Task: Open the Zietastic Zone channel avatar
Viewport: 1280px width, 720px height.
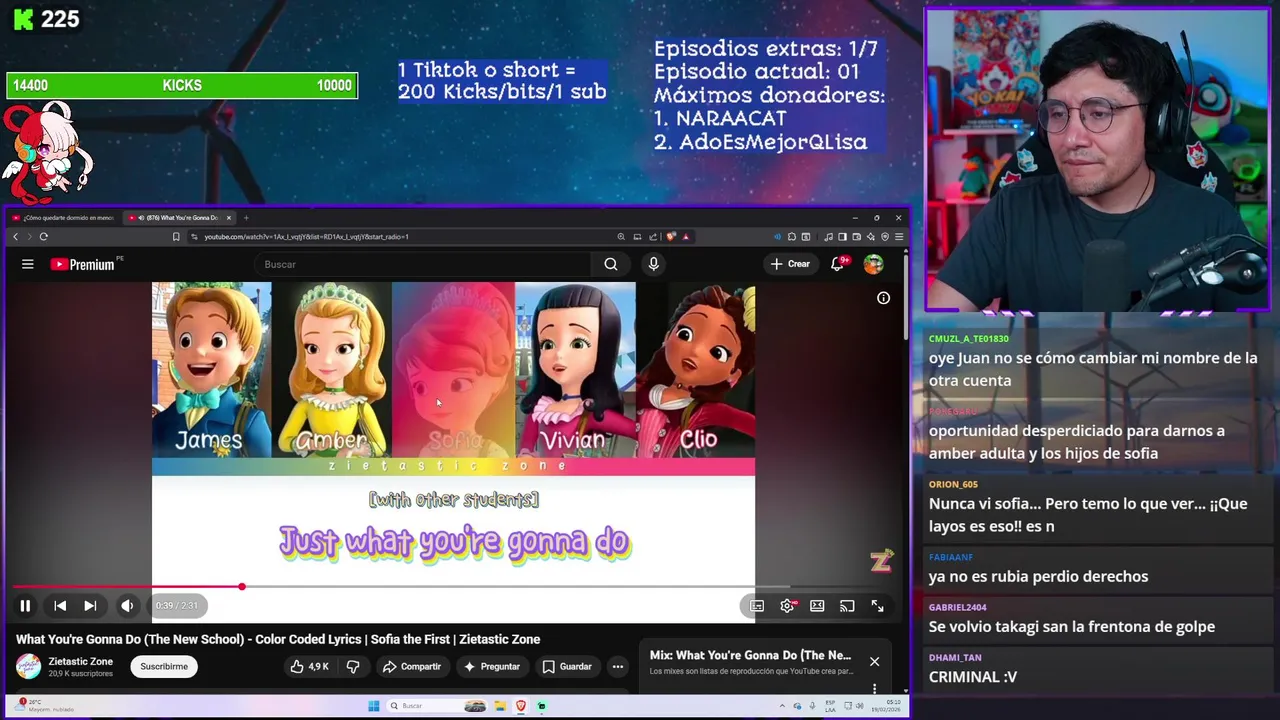Action: pos(29,666)
